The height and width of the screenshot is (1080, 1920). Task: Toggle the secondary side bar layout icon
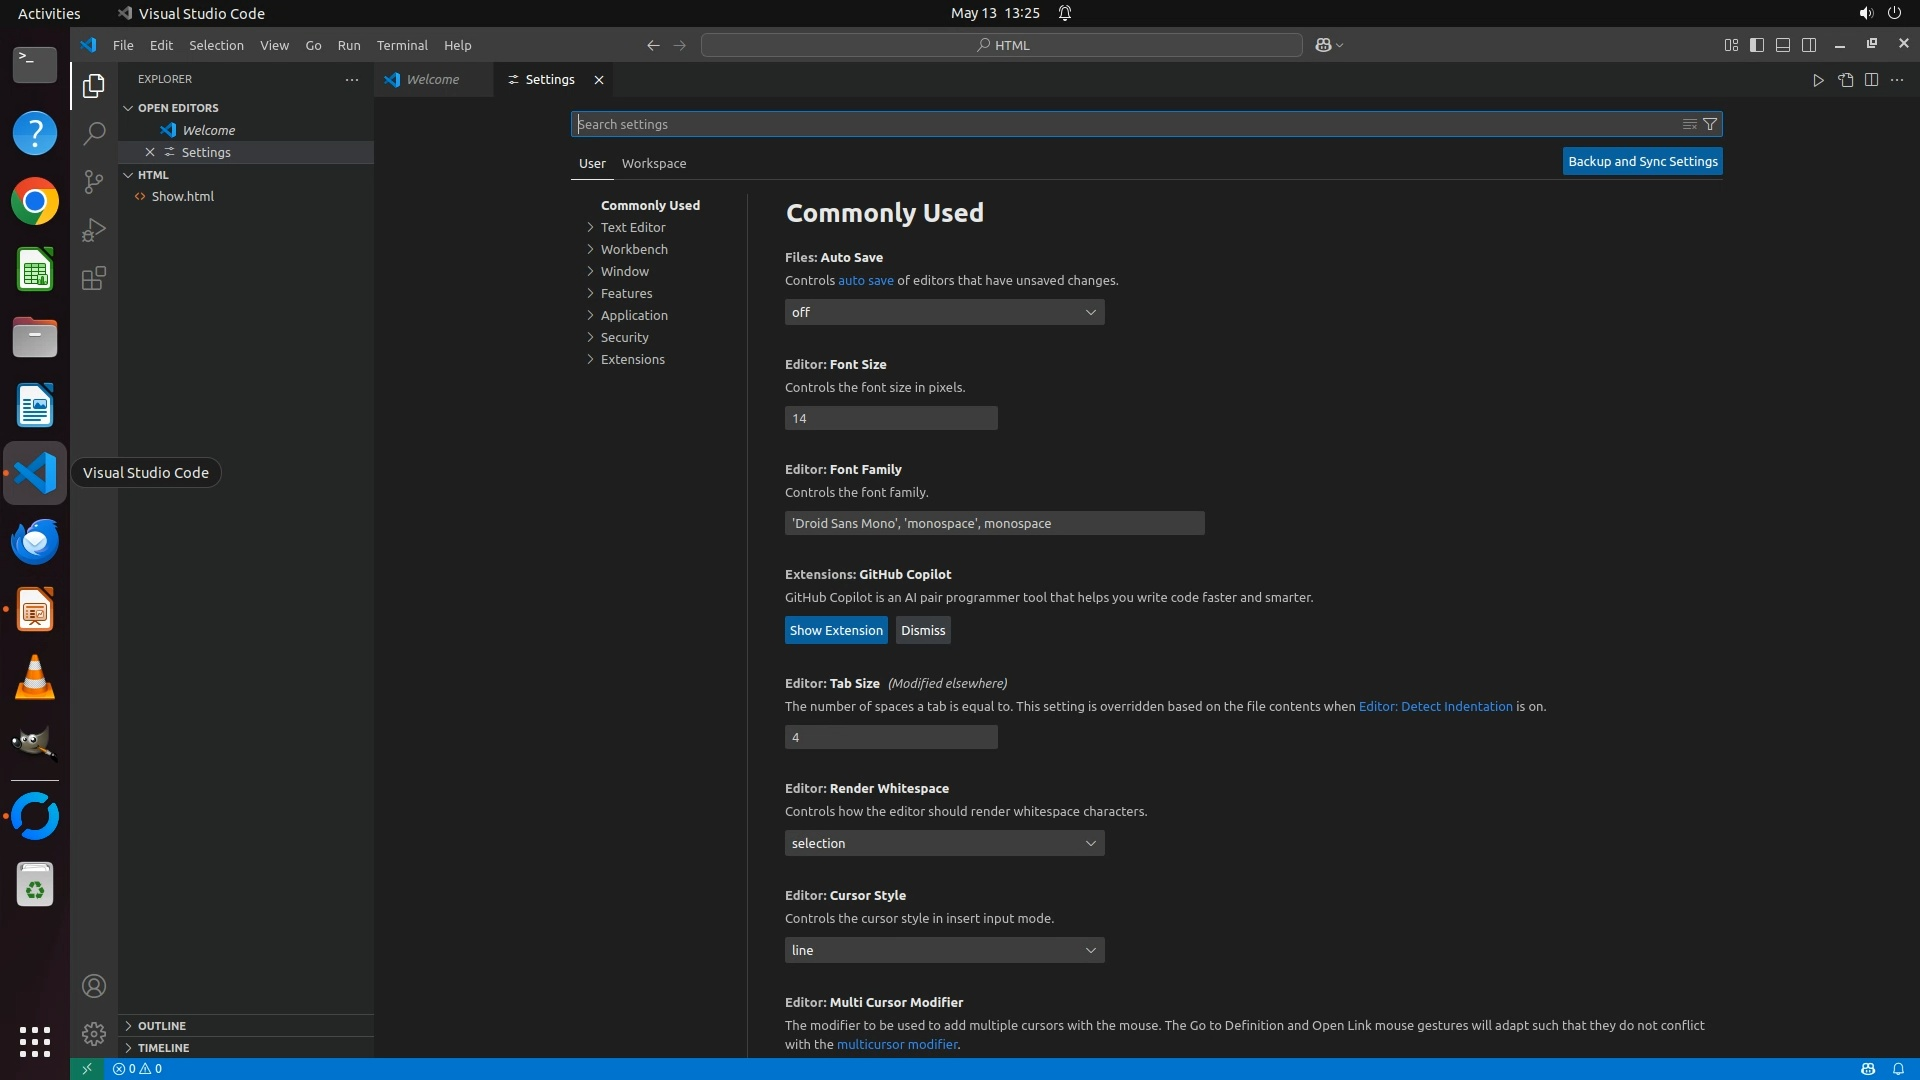pyautogui.click(x=1809, y=45)
